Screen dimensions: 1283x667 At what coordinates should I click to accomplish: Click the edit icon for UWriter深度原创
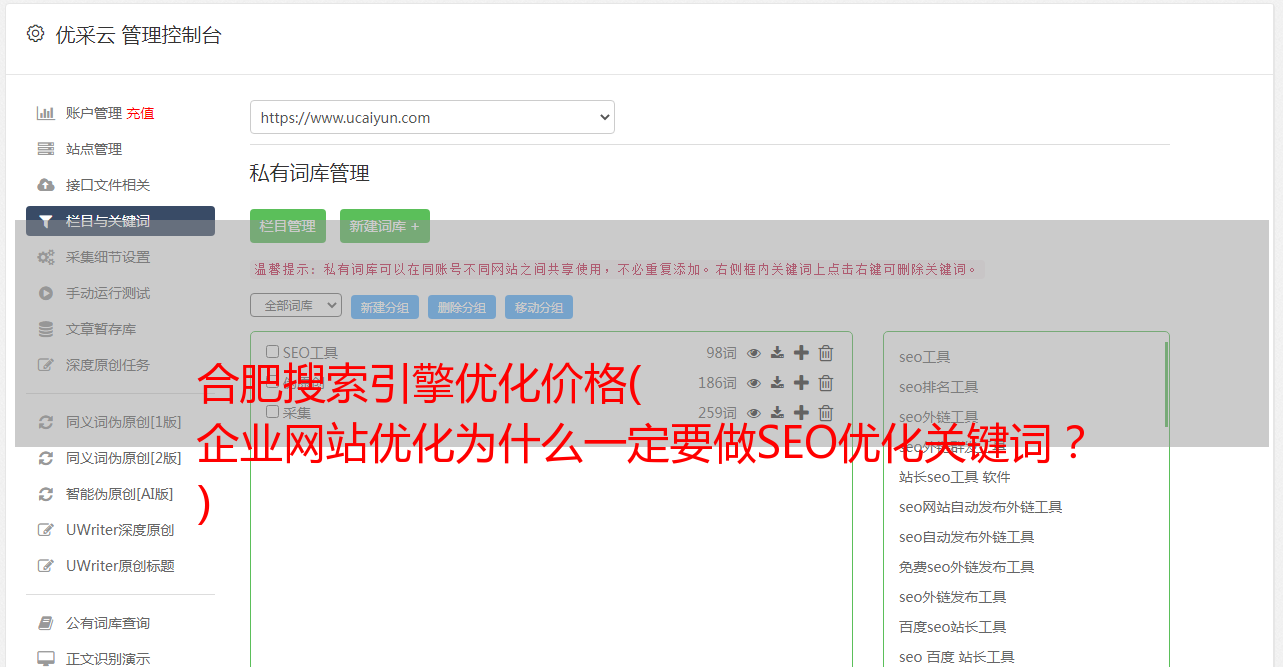click(x=46, y=530)
